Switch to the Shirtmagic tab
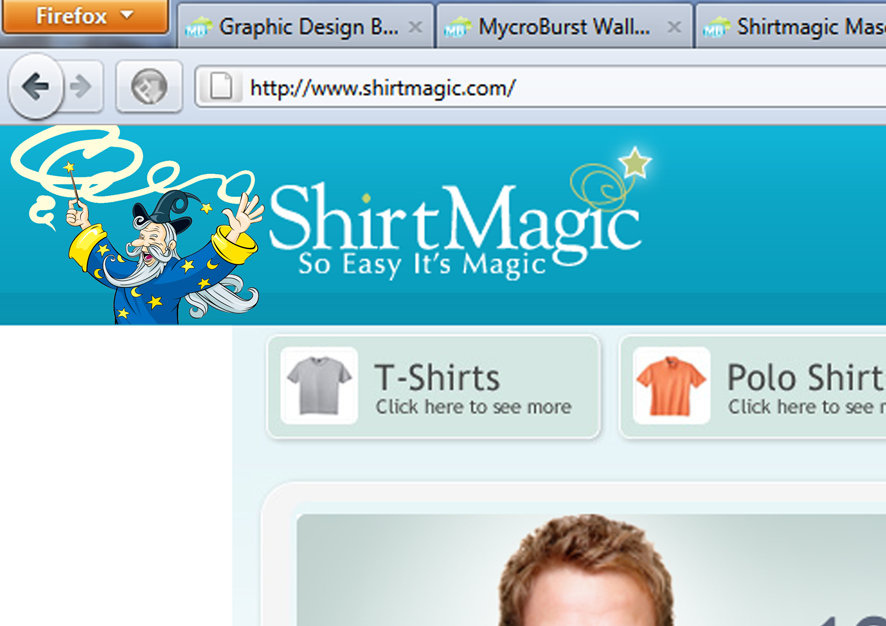Image resolution: width=886 pixels, height=626 pixels. (791, 27)
